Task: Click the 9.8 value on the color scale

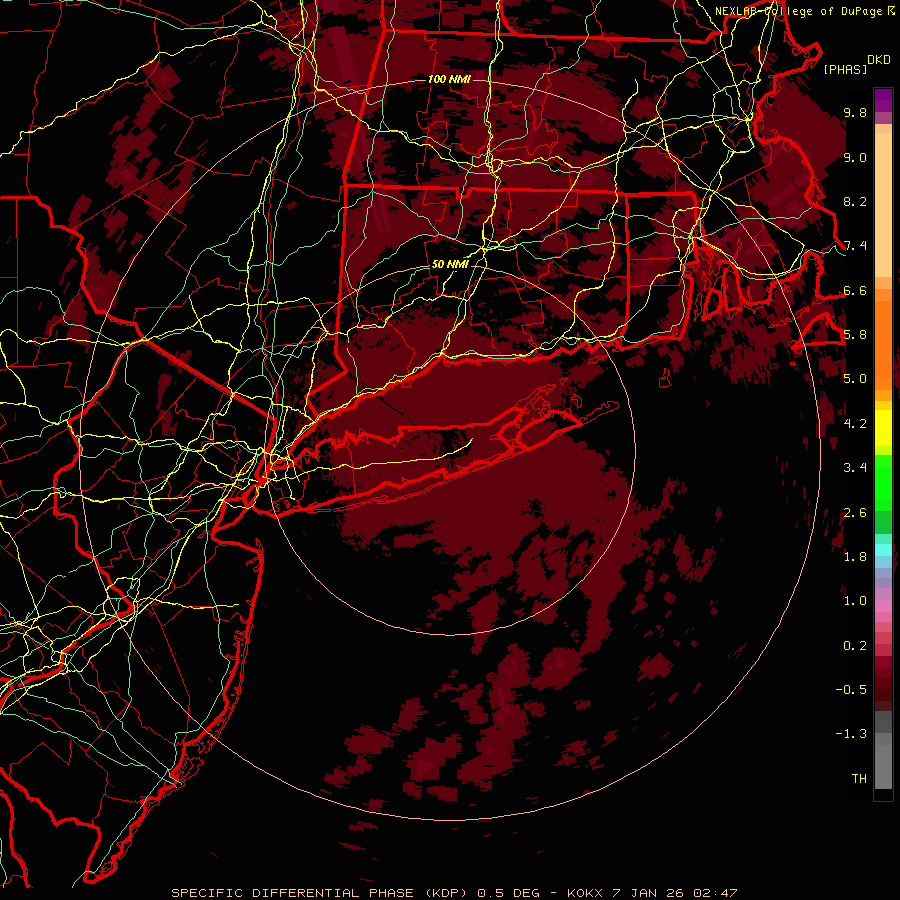Action: pyautogui.click(x=855, y=113)
